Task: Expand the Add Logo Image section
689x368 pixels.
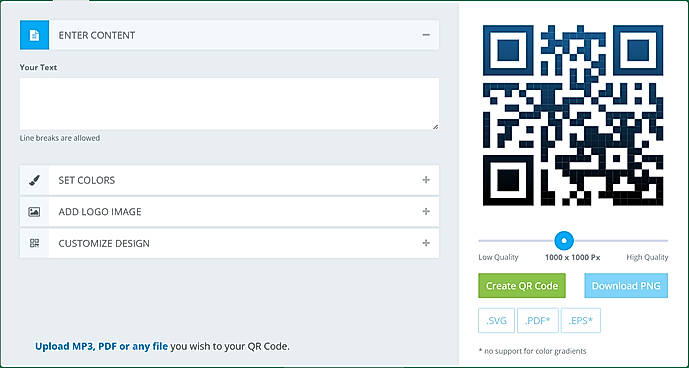Action: (426, 211)
